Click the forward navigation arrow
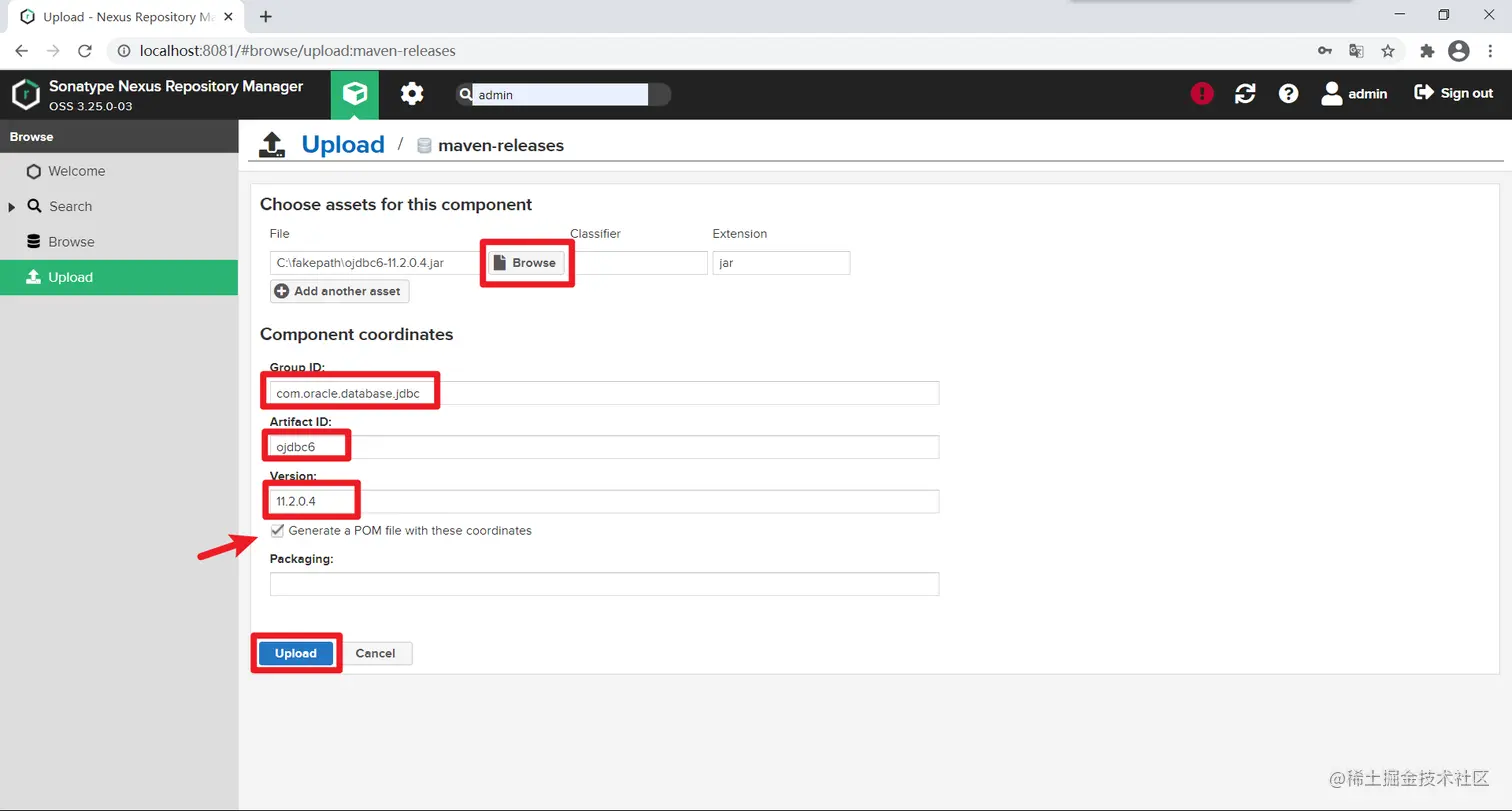Image resolution: width=1512 pixels, height=811 pixels. [53, 50]
